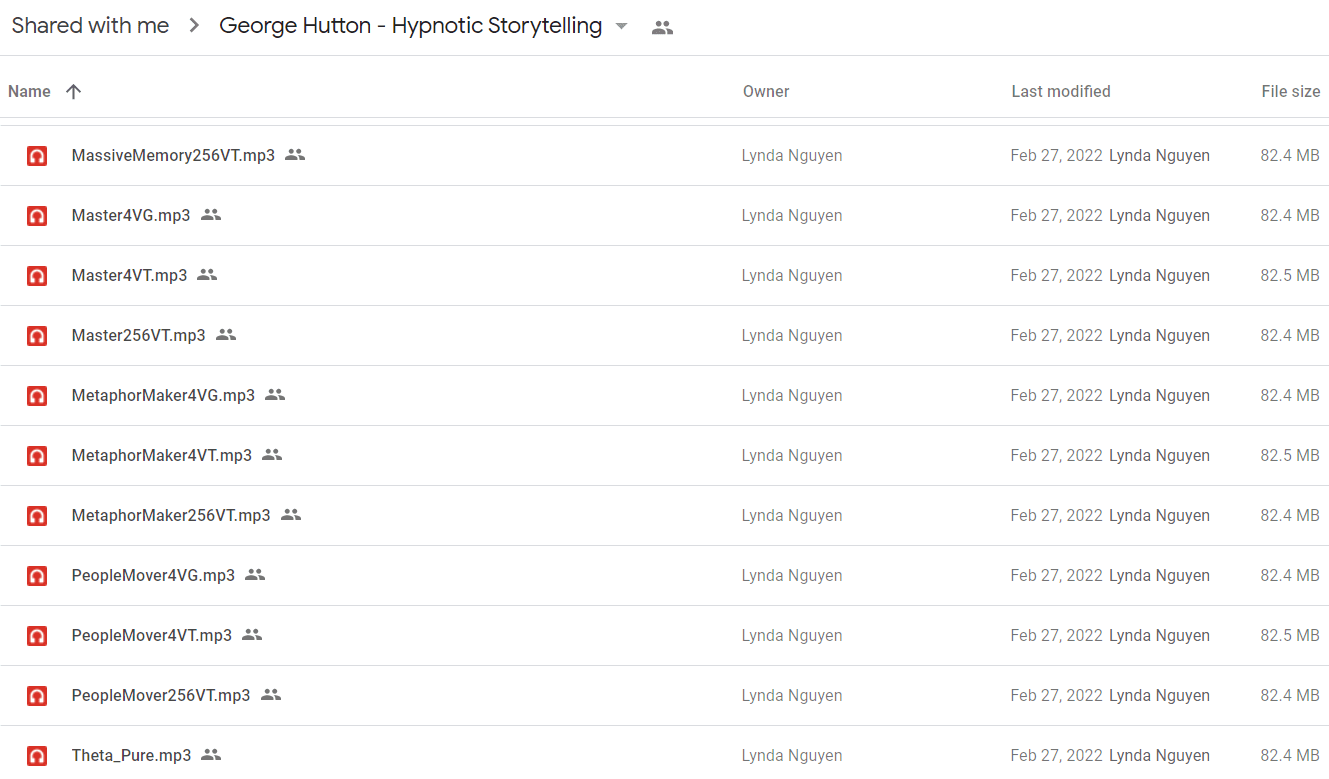Click the audio icon for MetaphorMaker4VG.mp3
Image resolution: width=1329 pixels, height=779 pixels.
tap(37, 396)
